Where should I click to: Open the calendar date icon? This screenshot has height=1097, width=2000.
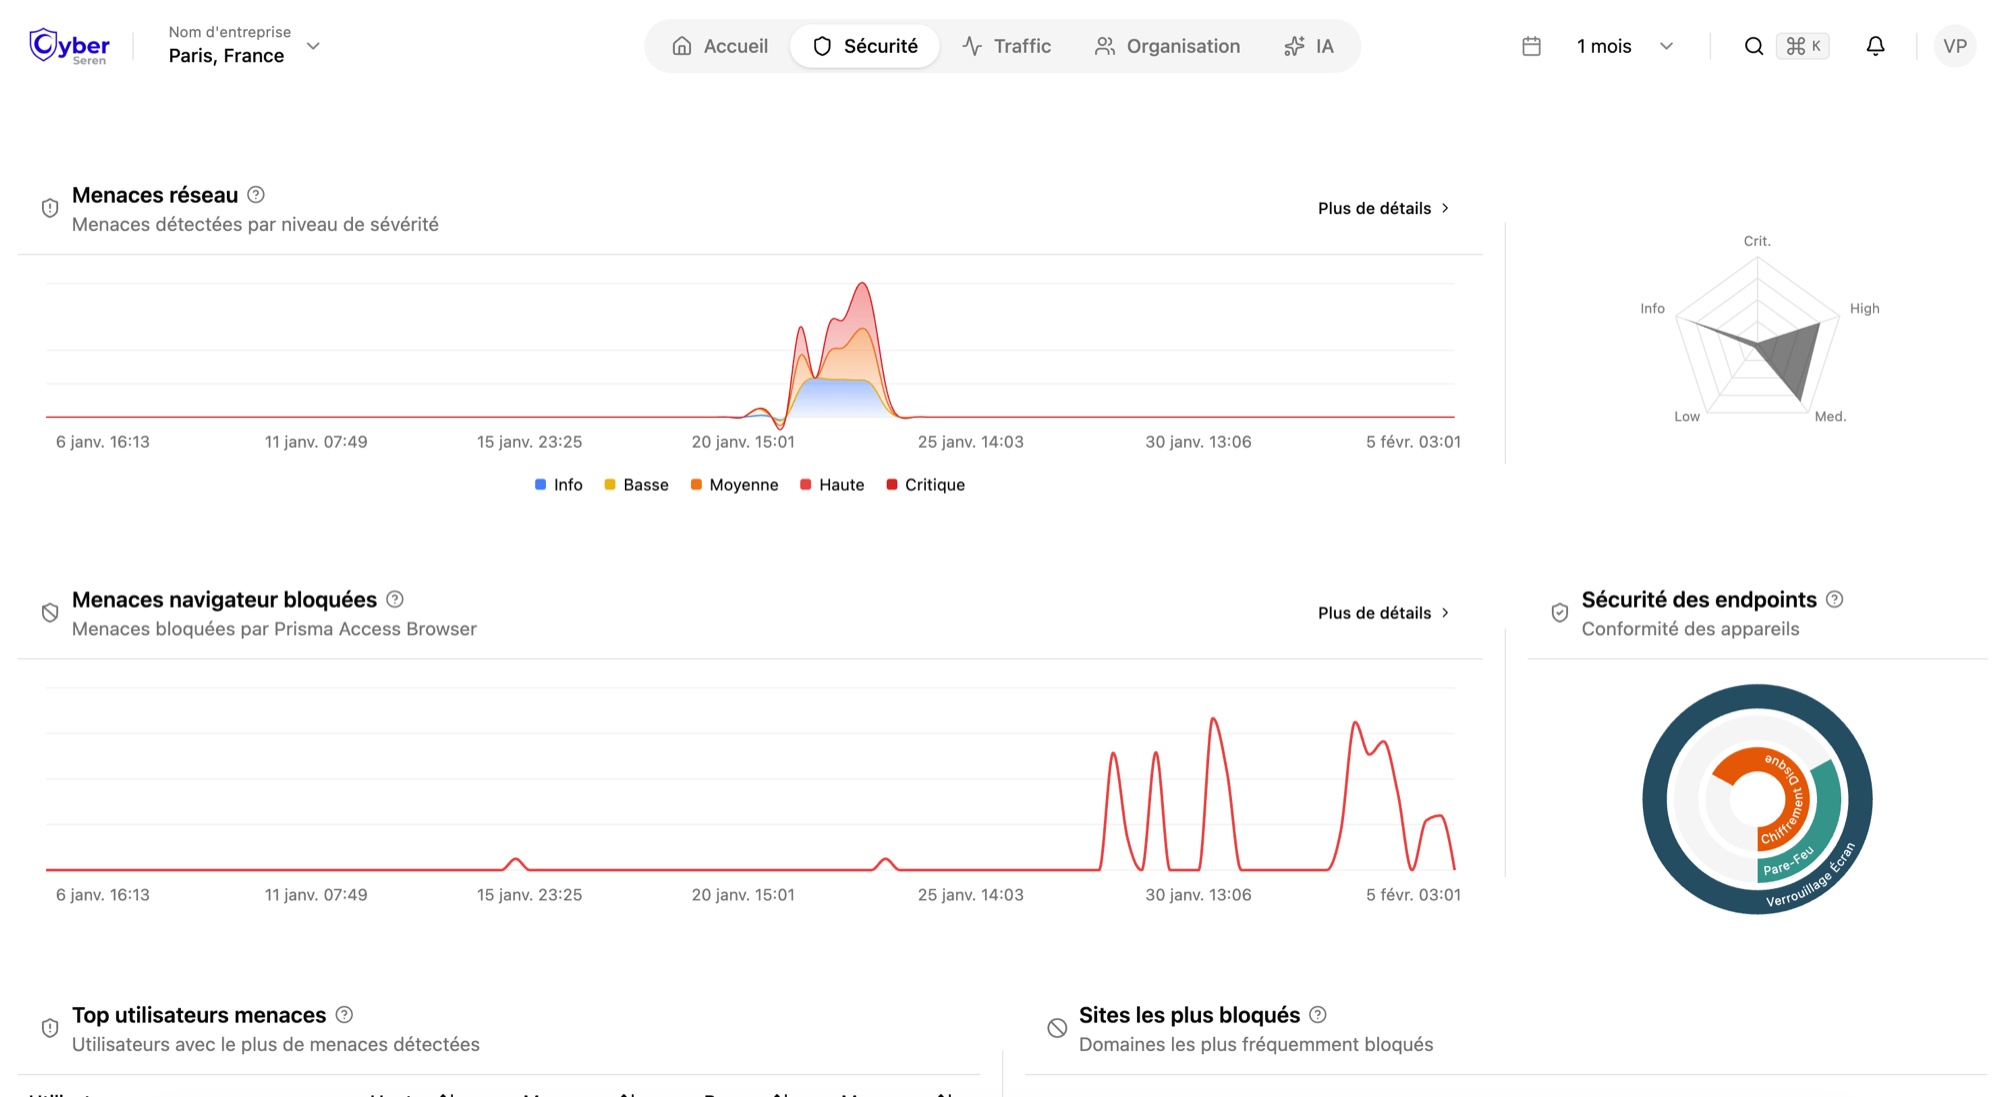tap(1531, 46)
